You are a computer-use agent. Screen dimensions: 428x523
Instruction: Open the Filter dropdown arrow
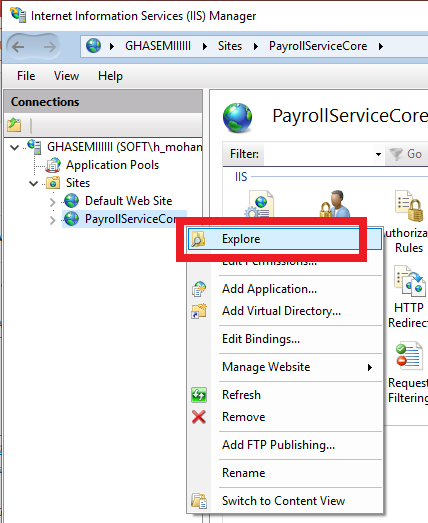point(378,154)
